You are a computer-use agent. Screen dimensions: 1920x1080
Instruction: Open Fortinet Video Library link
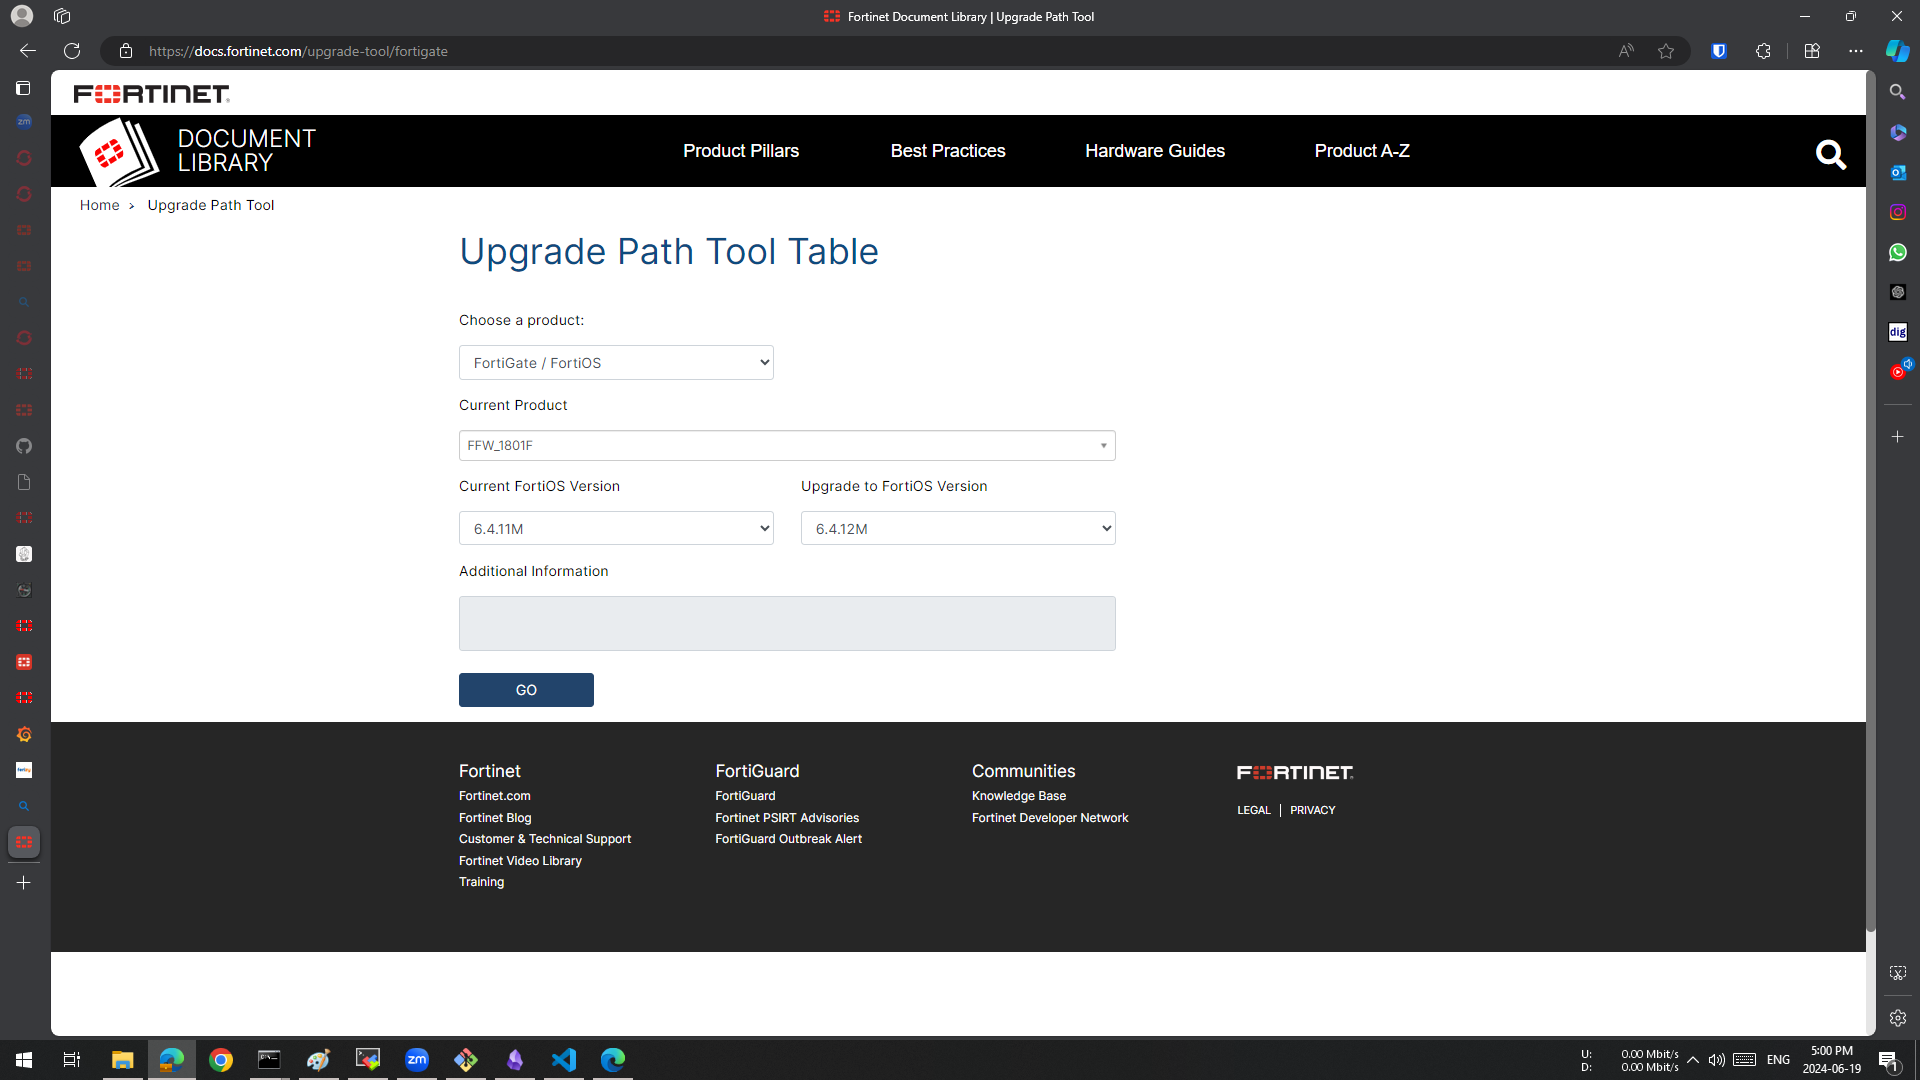[520, 861]
